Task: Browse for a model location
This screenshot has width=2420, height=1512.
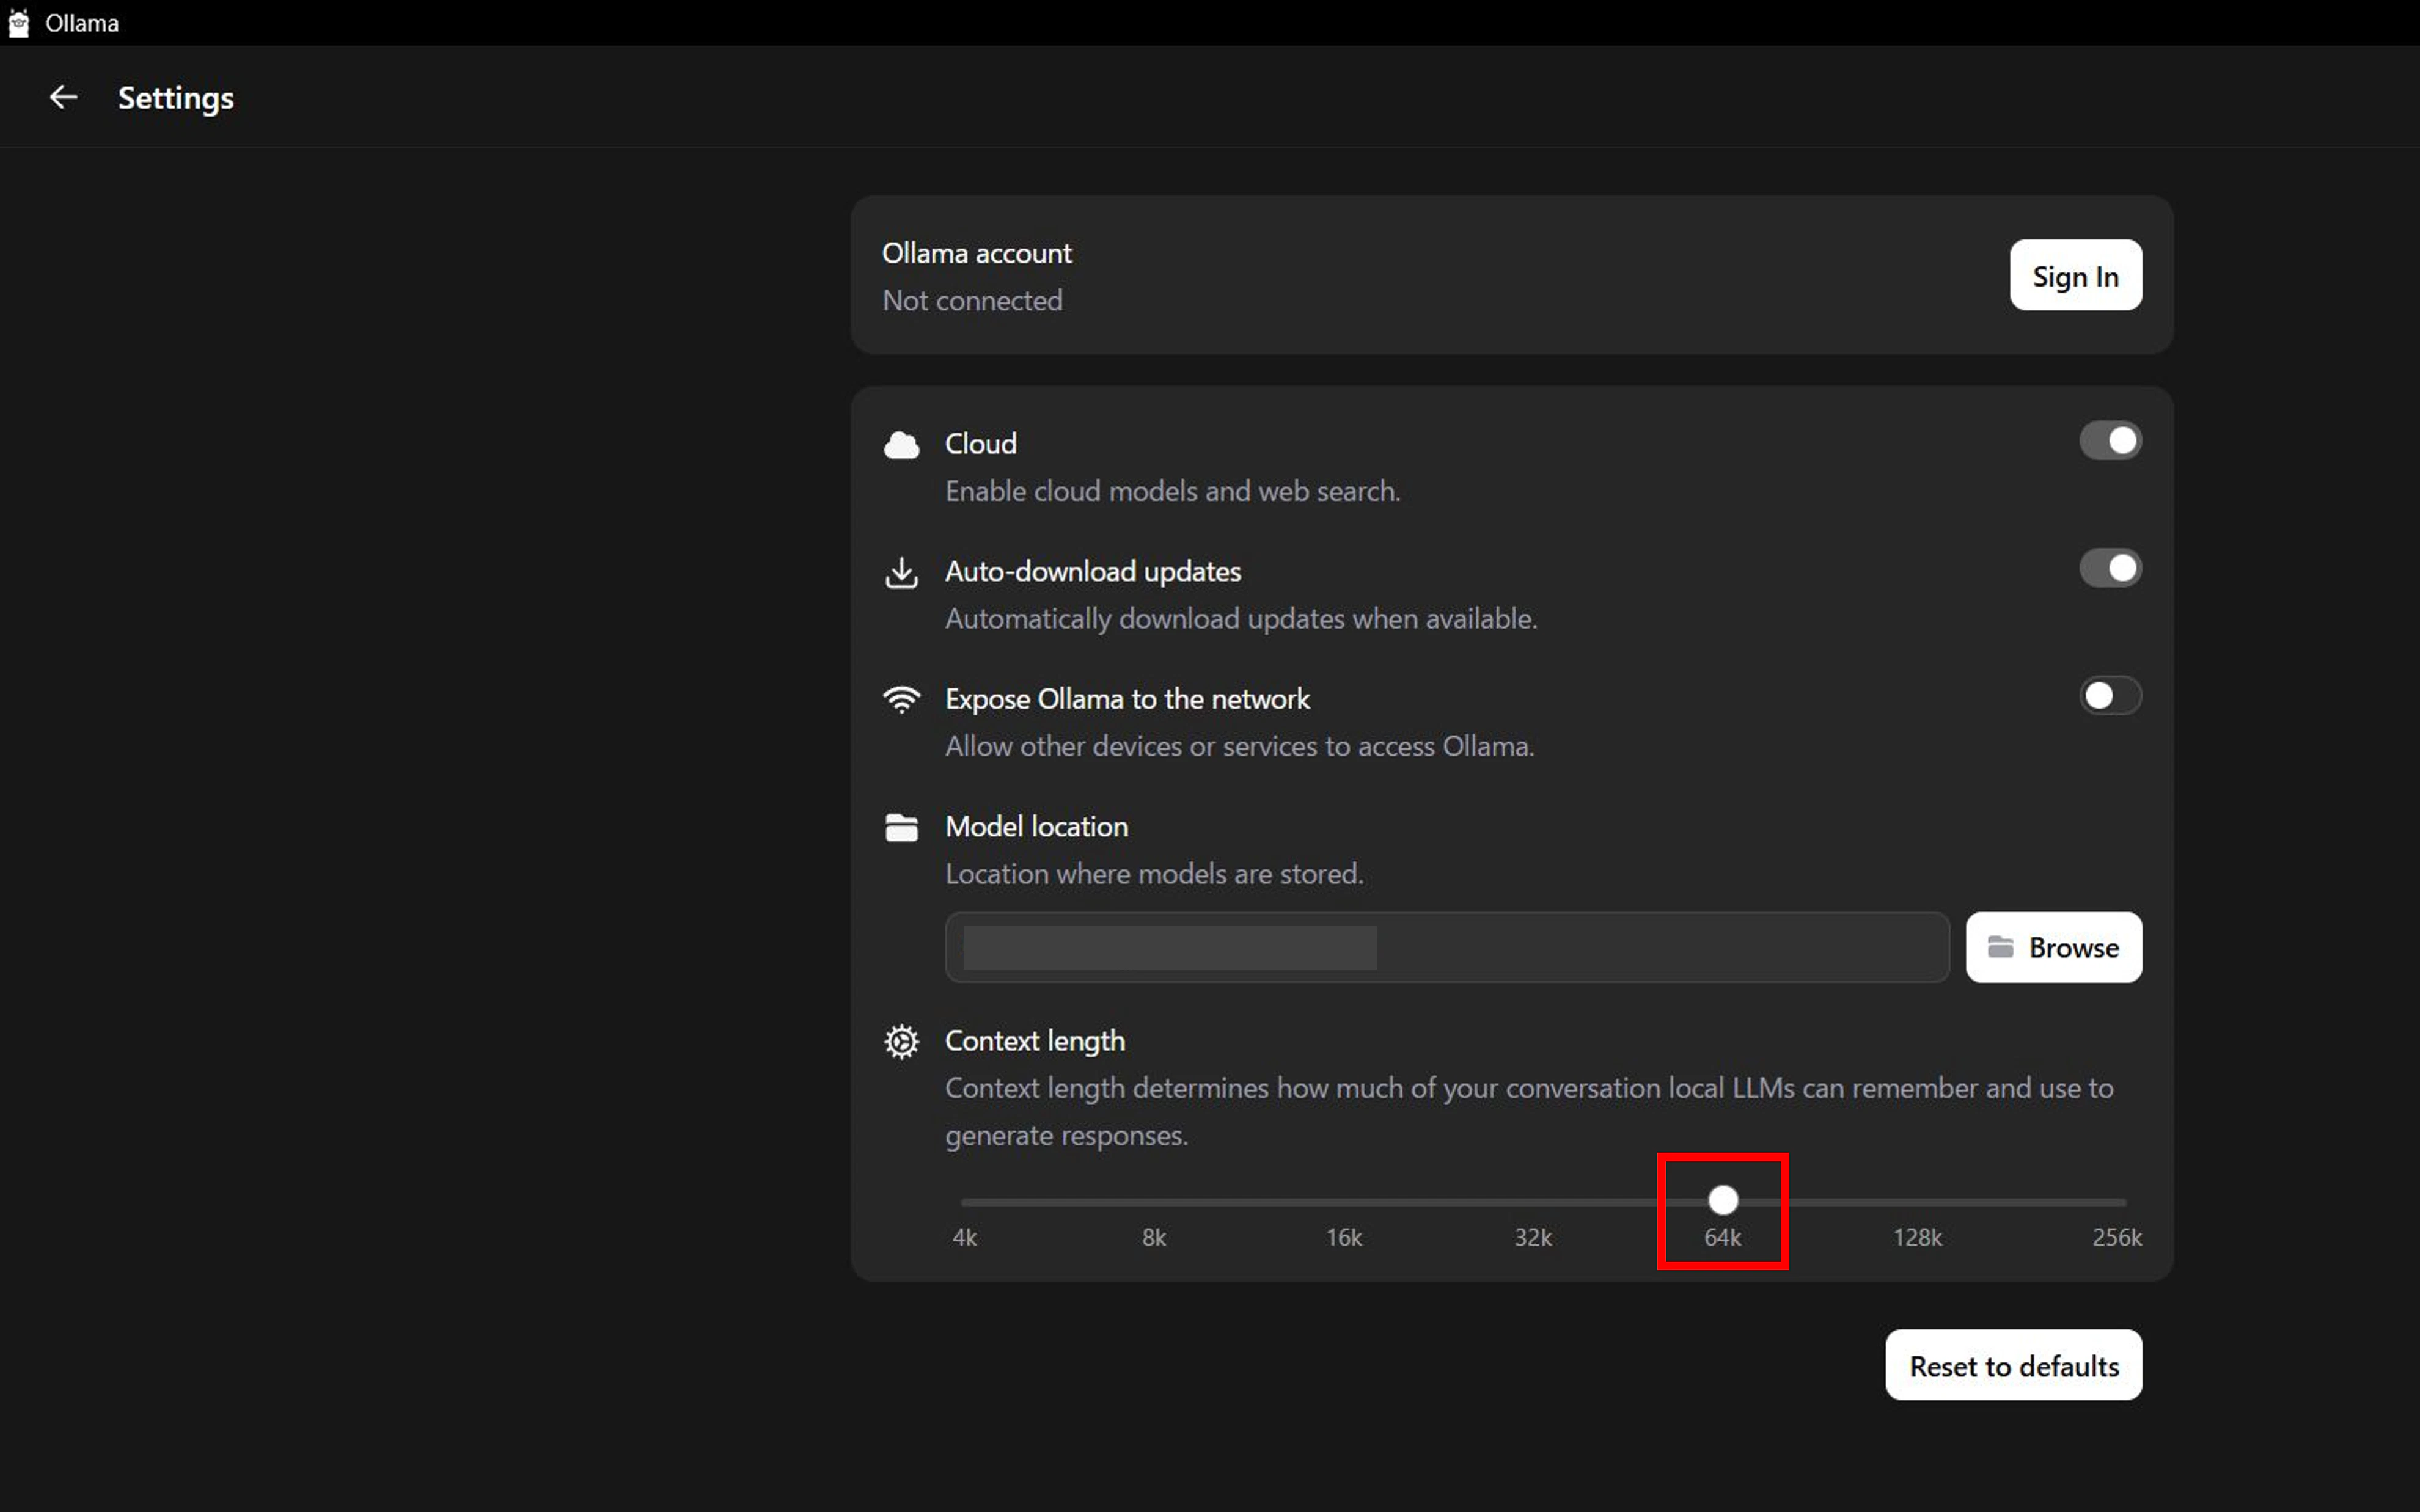Action: point(2053,947)
